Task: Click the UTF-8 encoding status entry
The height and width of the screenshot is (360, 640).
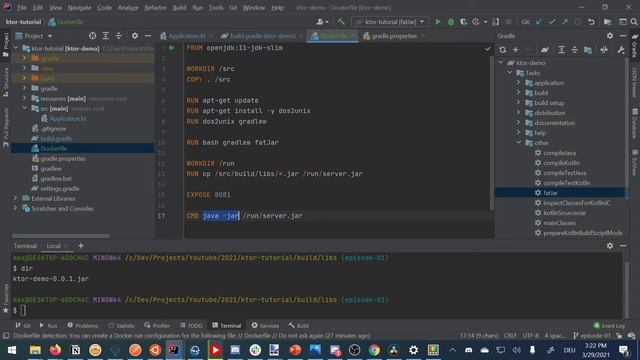Action: 531,336
